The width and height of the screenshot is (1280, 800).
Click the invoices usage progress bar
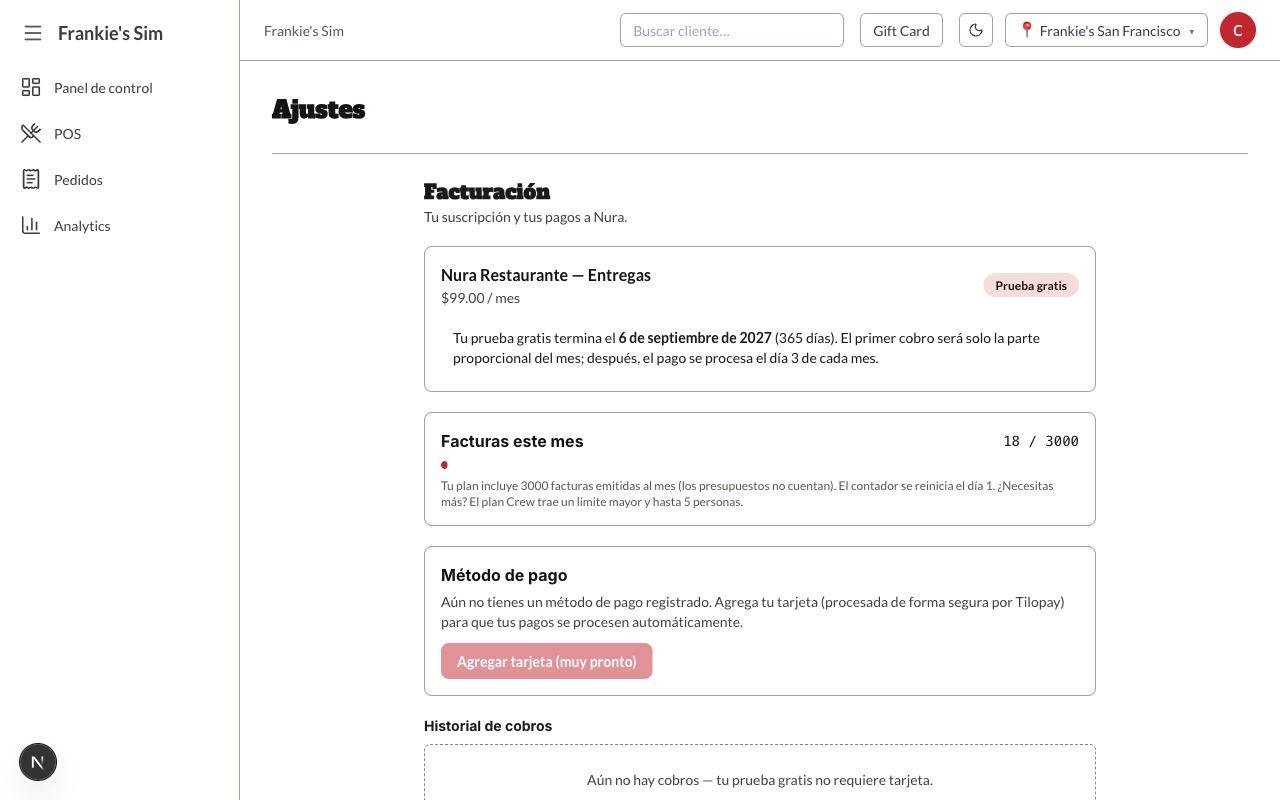[760, 465]
